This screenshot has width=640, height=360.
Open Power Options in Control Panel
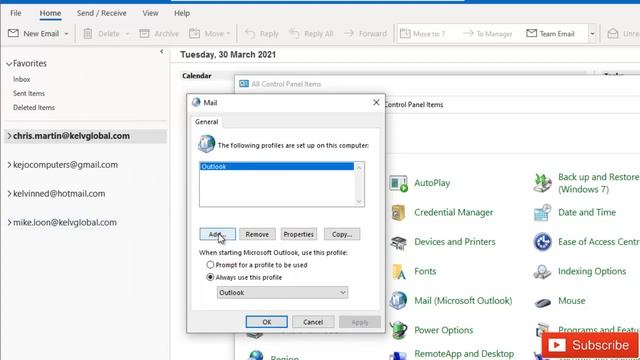(444, 330)
